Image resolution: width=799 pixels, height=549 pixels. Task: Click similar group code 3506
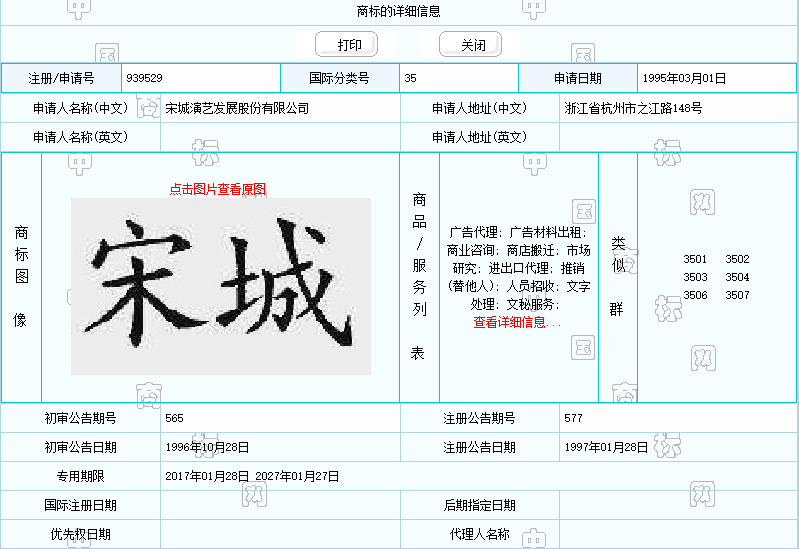click(695, 295)
